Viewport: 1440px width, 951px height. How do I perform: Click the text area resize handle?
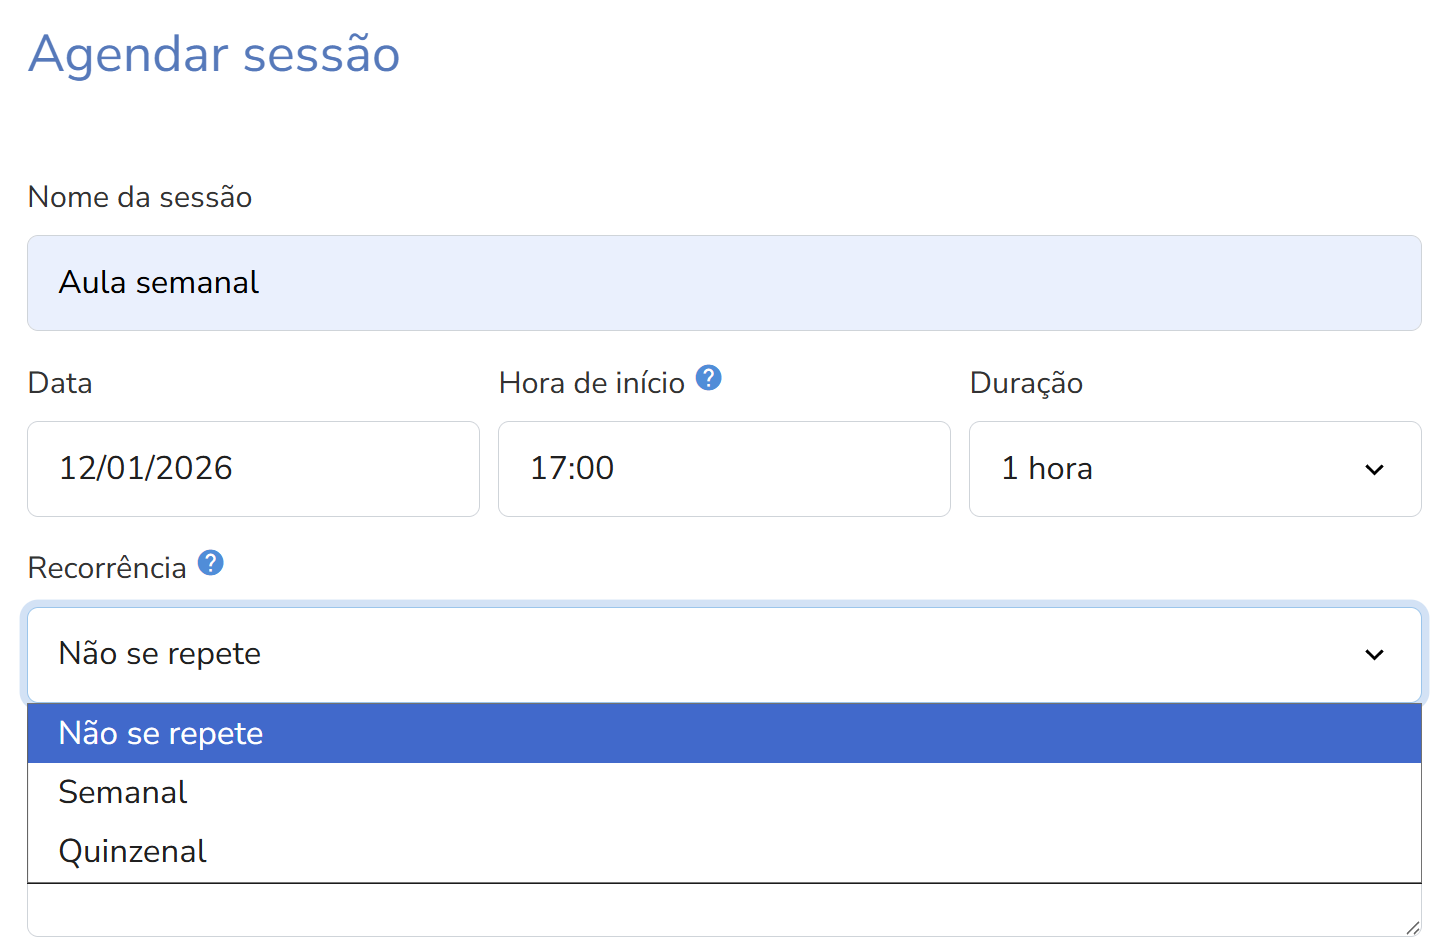pos(1412,928)
